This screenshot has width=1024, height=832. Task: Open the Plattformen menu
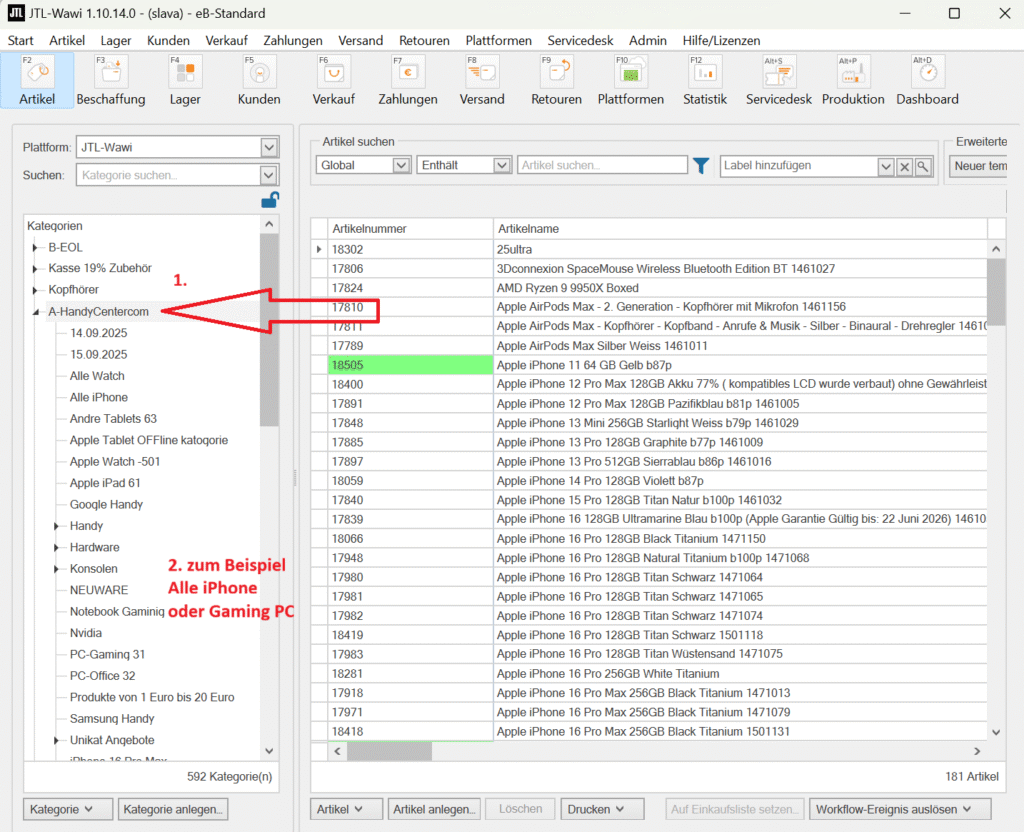(x=498, y=41)
